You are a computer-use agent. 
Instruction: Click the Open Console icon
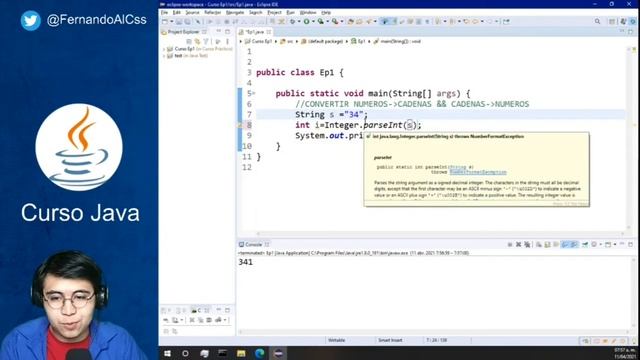608,244
